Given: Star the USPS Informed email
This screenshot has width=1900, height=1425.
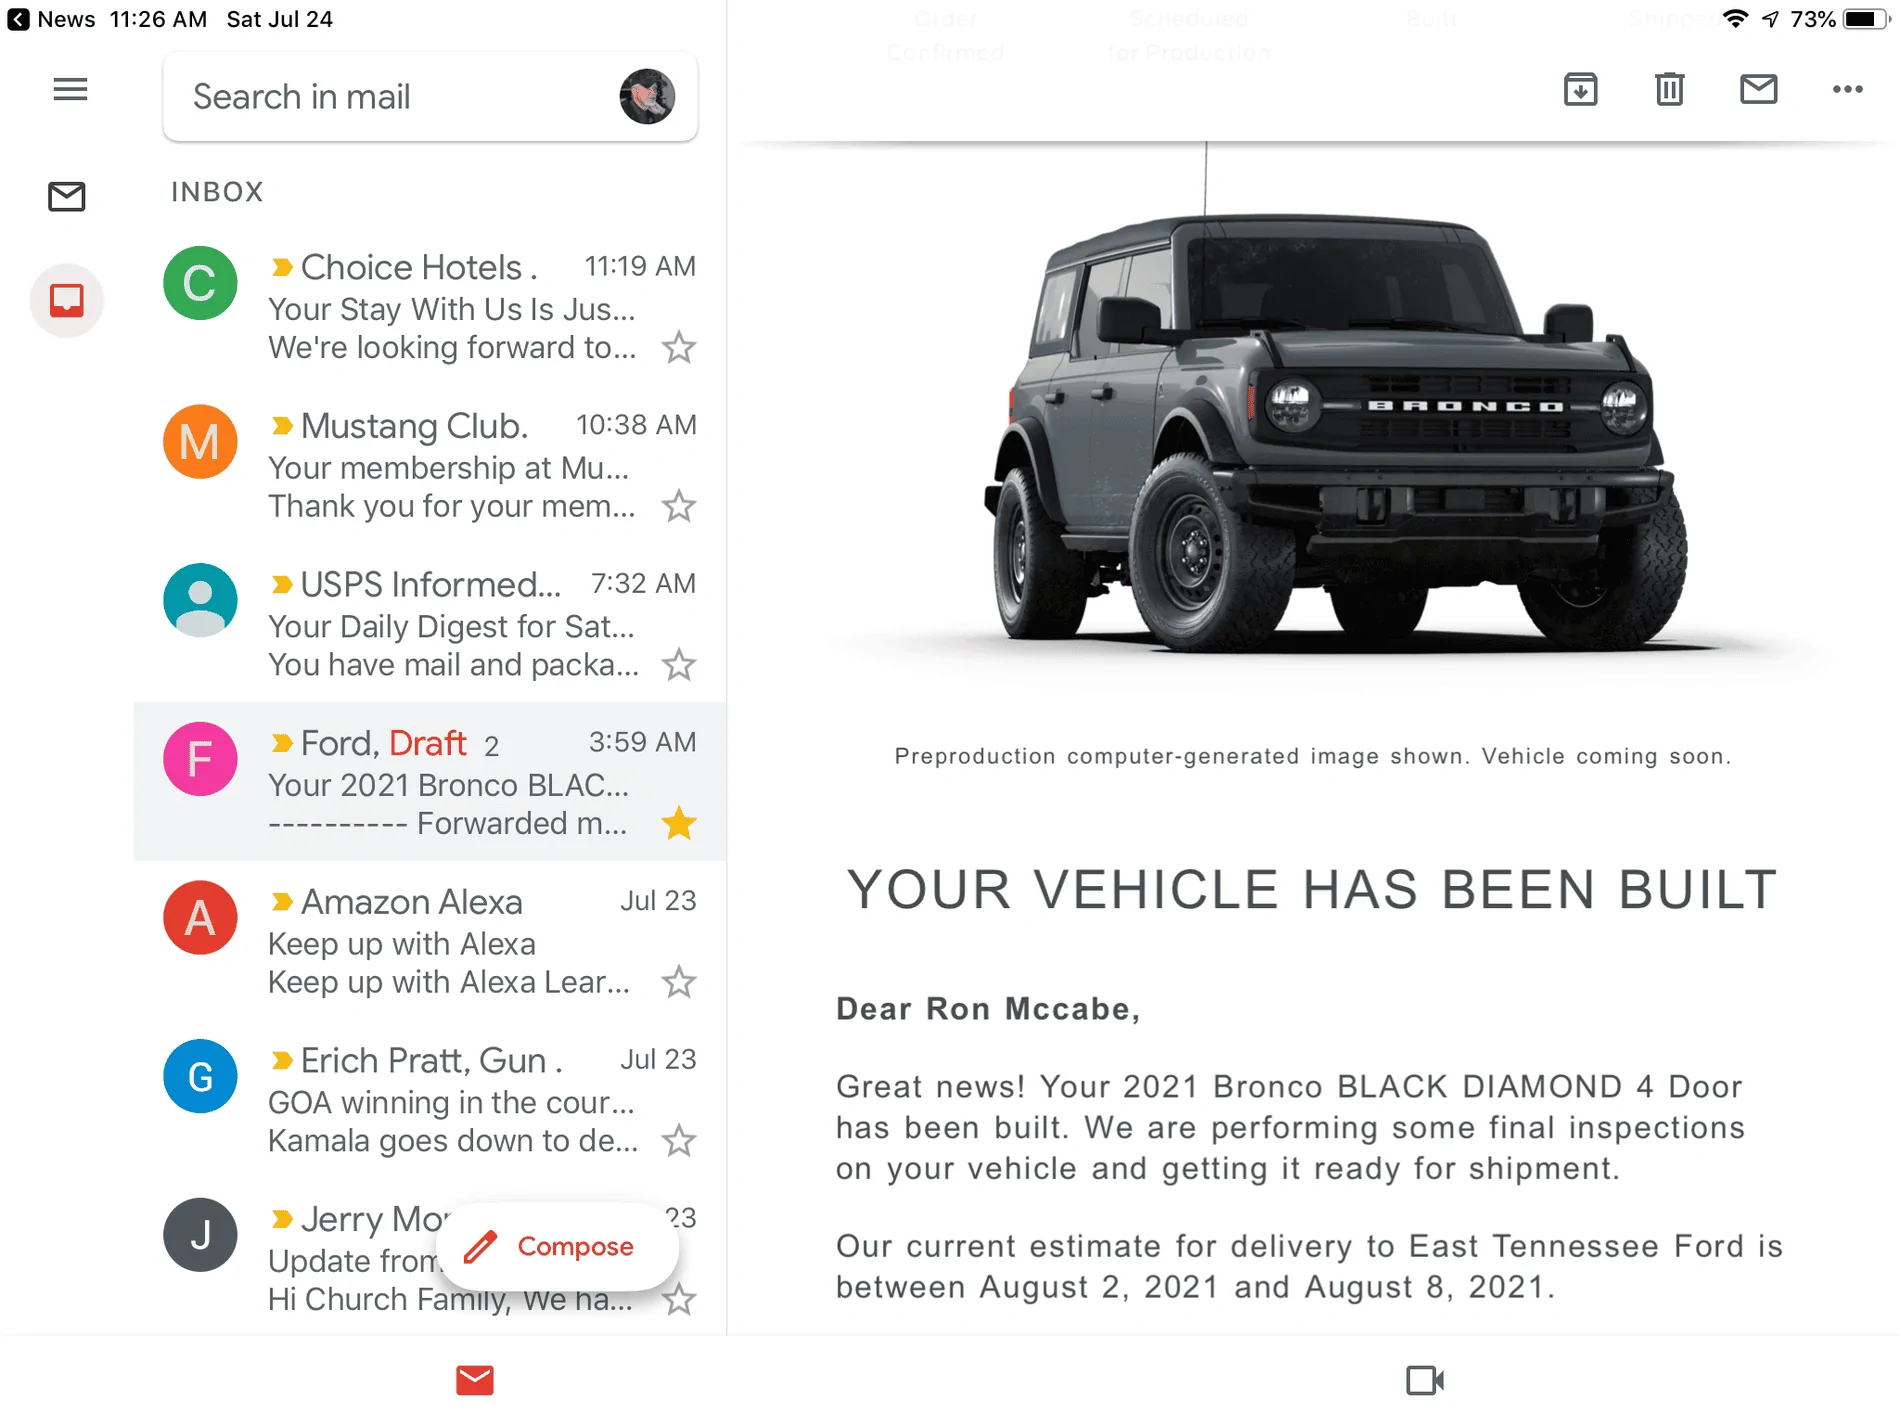Looking at the screenshot, I should coord(679,664).
